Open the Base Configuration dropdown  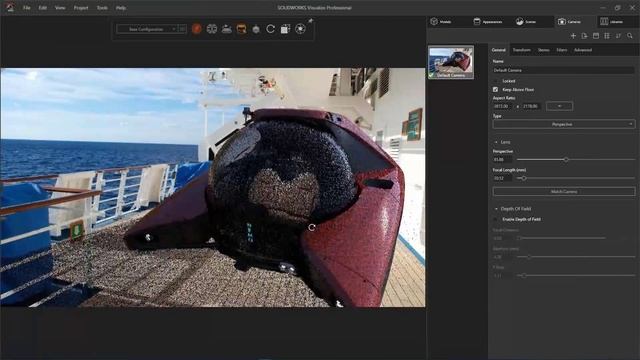(x=147, y=29)
